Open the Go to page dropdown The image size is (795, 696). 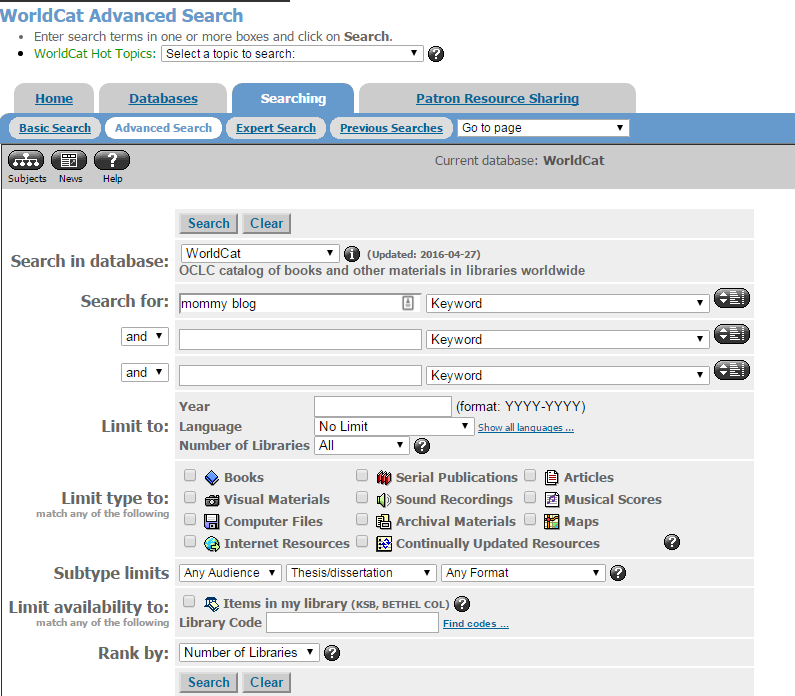tap(543, 128)
